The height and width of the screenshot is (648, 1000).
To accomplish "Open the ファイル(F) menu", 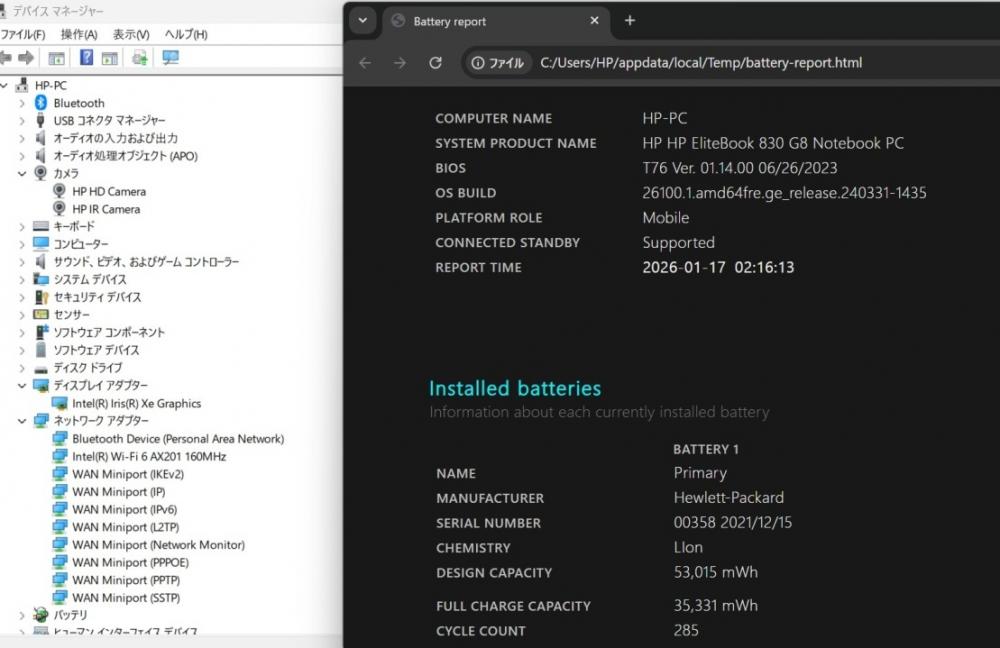I will (x=22, y=35).
